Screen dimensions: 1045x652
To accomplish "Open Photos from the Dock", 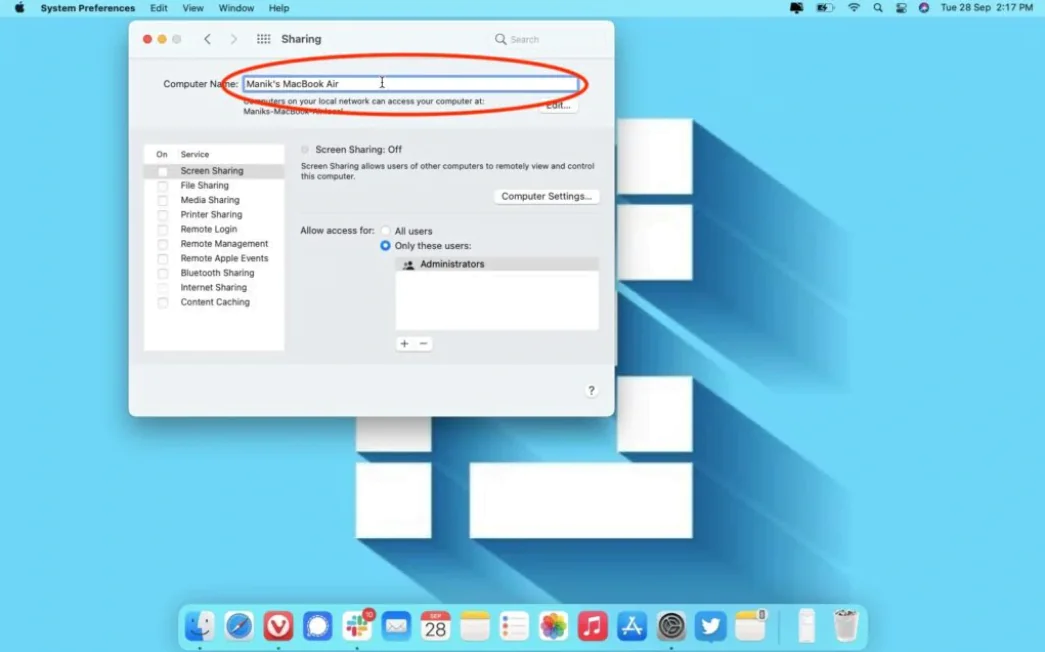I will click(x=553, y=626).
